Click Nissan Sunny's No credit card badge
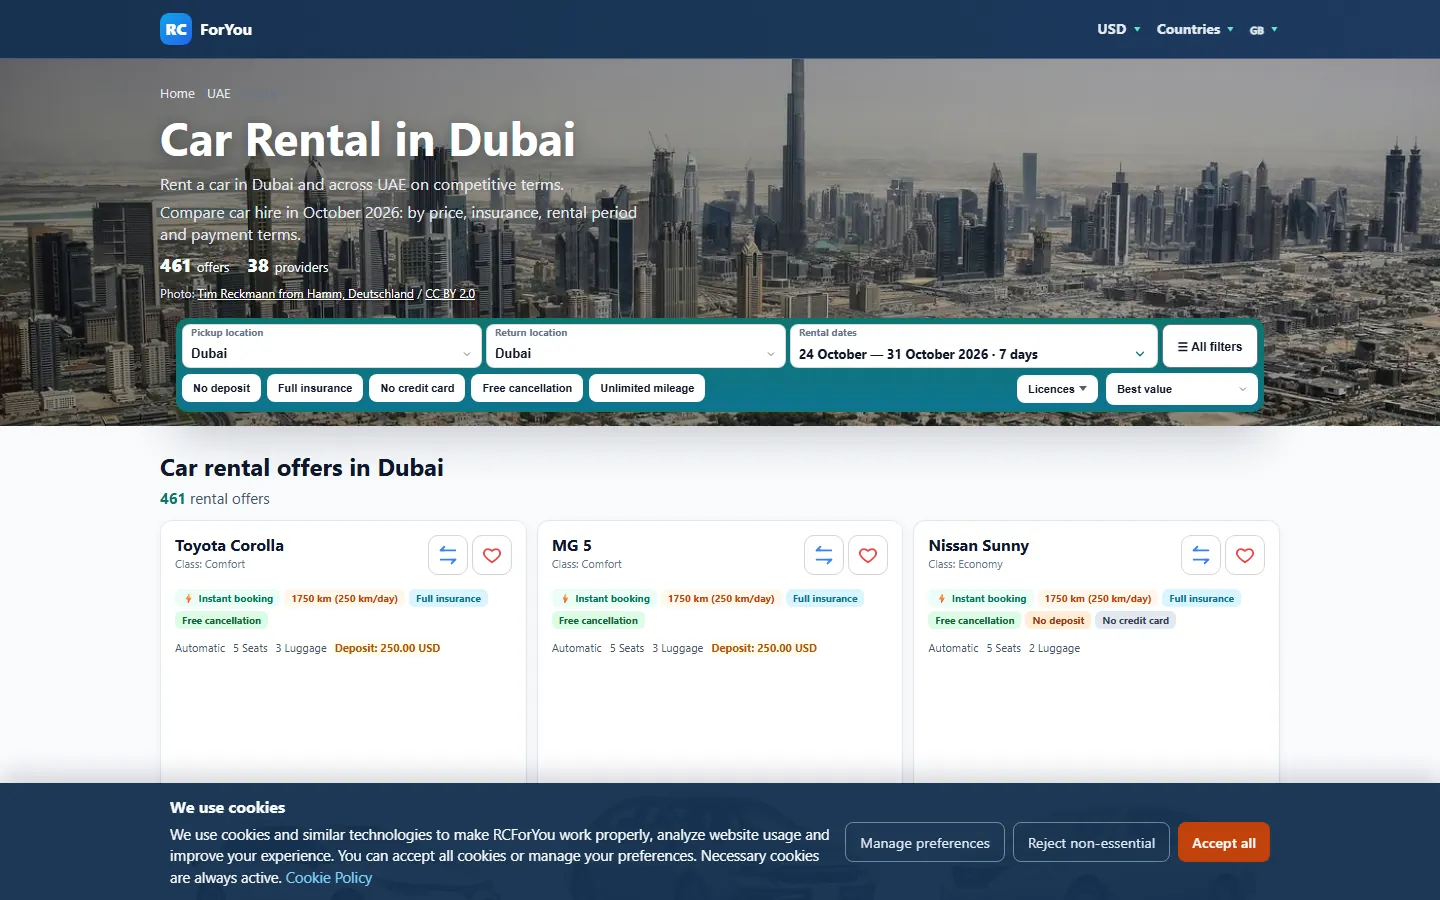This screenshot has width=1440, height=900. (x=1135, y=620)
